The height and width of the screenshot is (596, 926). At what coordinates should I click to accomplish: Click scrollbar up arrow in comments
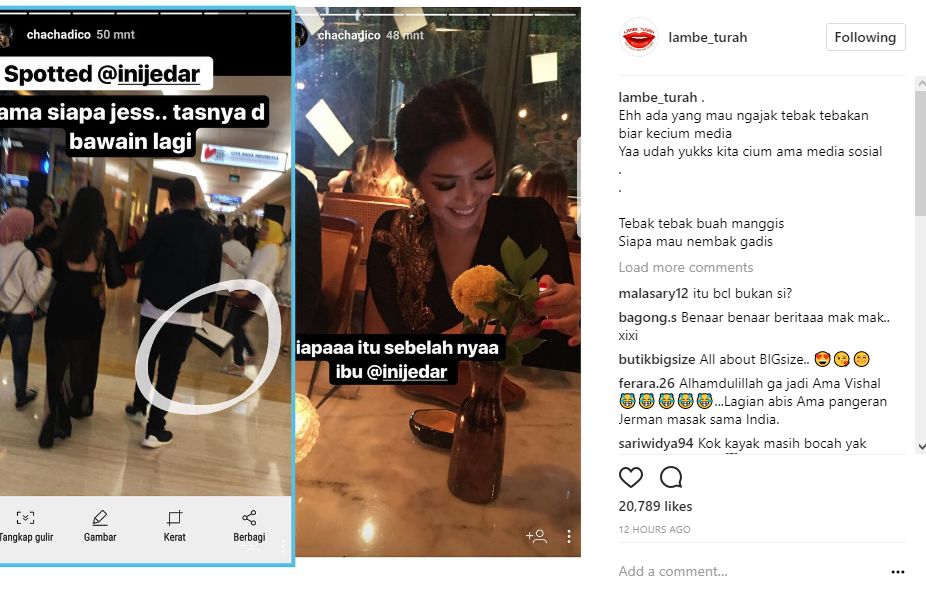pyautogui.click(x=921, y=83)
